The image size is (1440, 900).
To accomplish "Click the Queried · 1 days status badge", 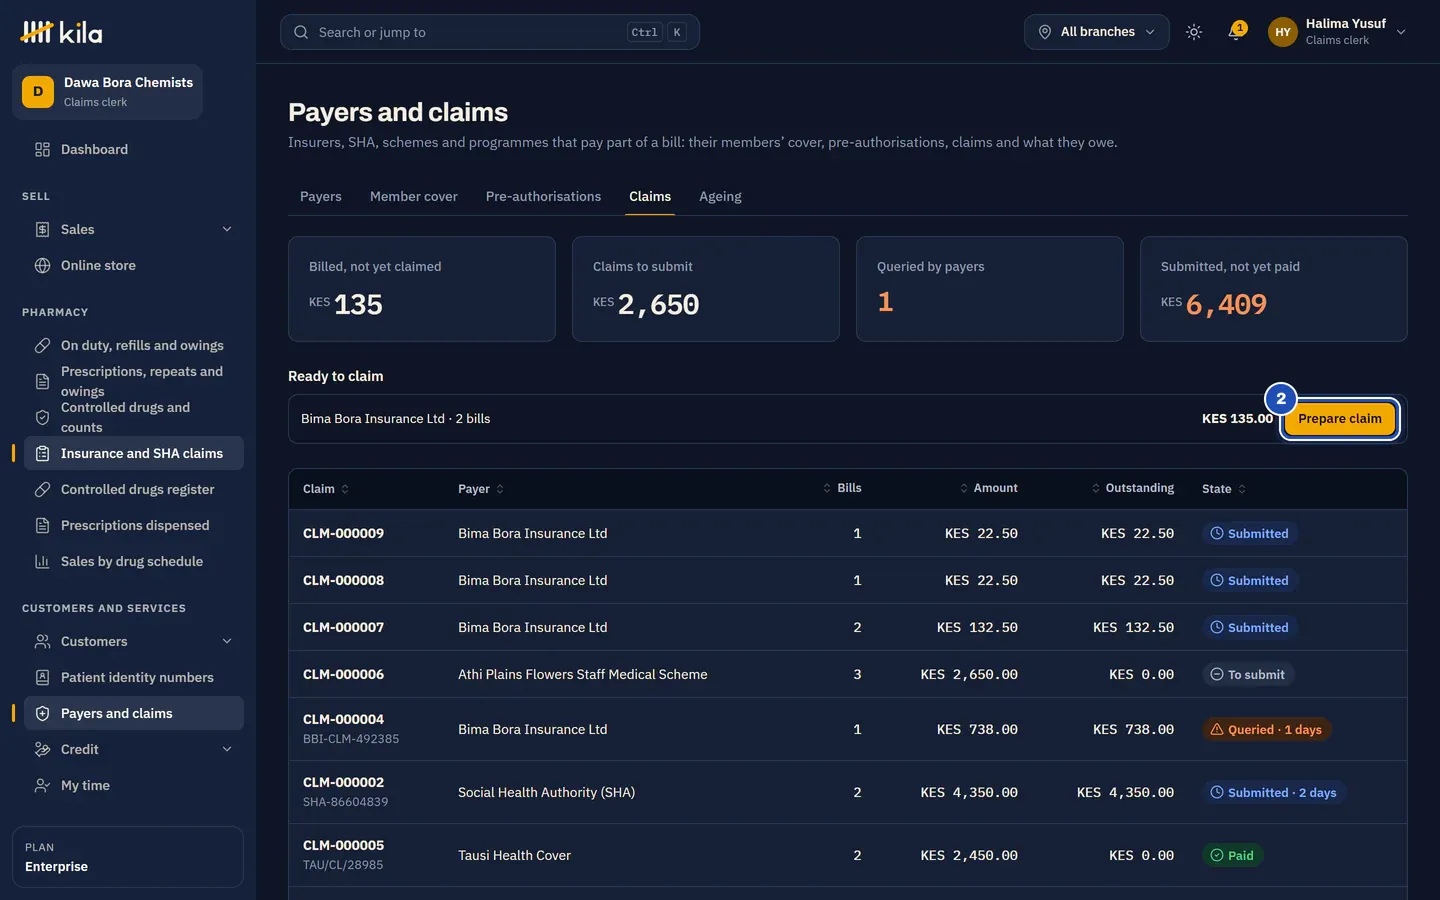I will [1266, 730].
